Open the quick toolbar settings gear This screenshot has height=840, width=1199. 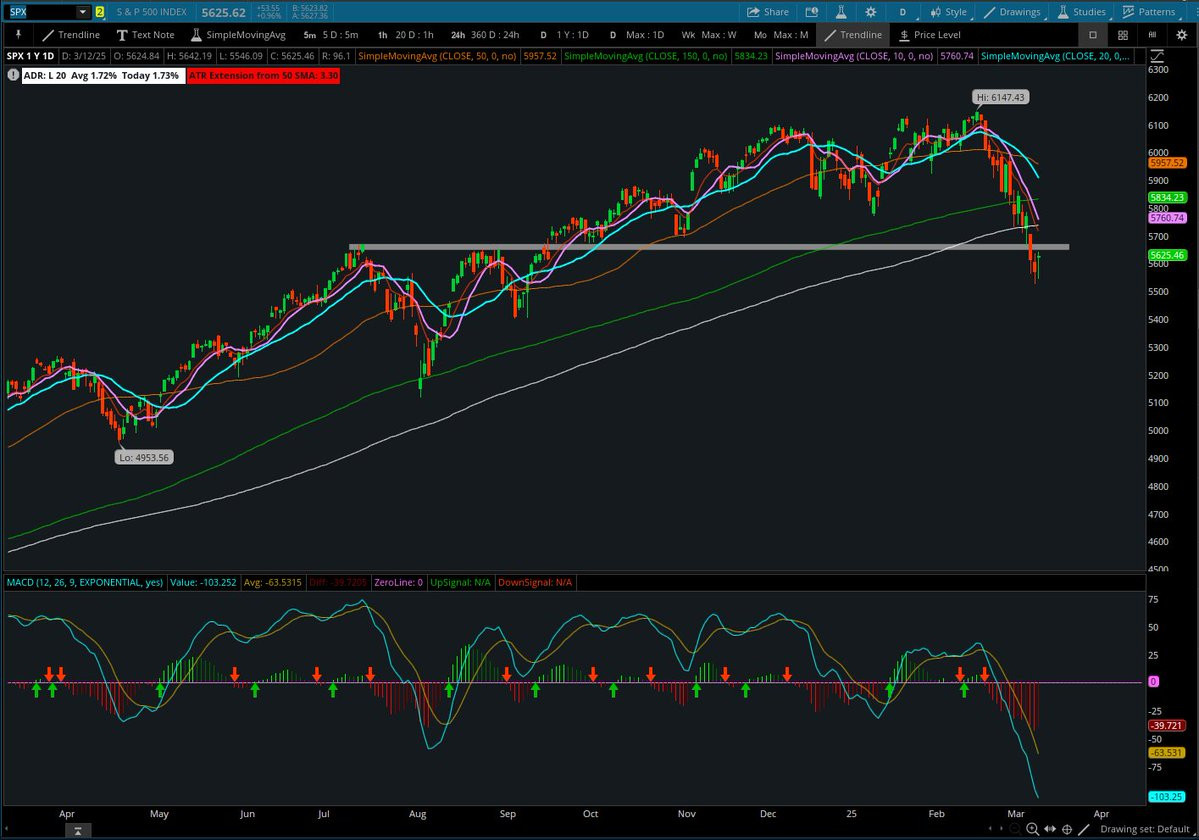pyautogui.click(x=1181, y=34)
